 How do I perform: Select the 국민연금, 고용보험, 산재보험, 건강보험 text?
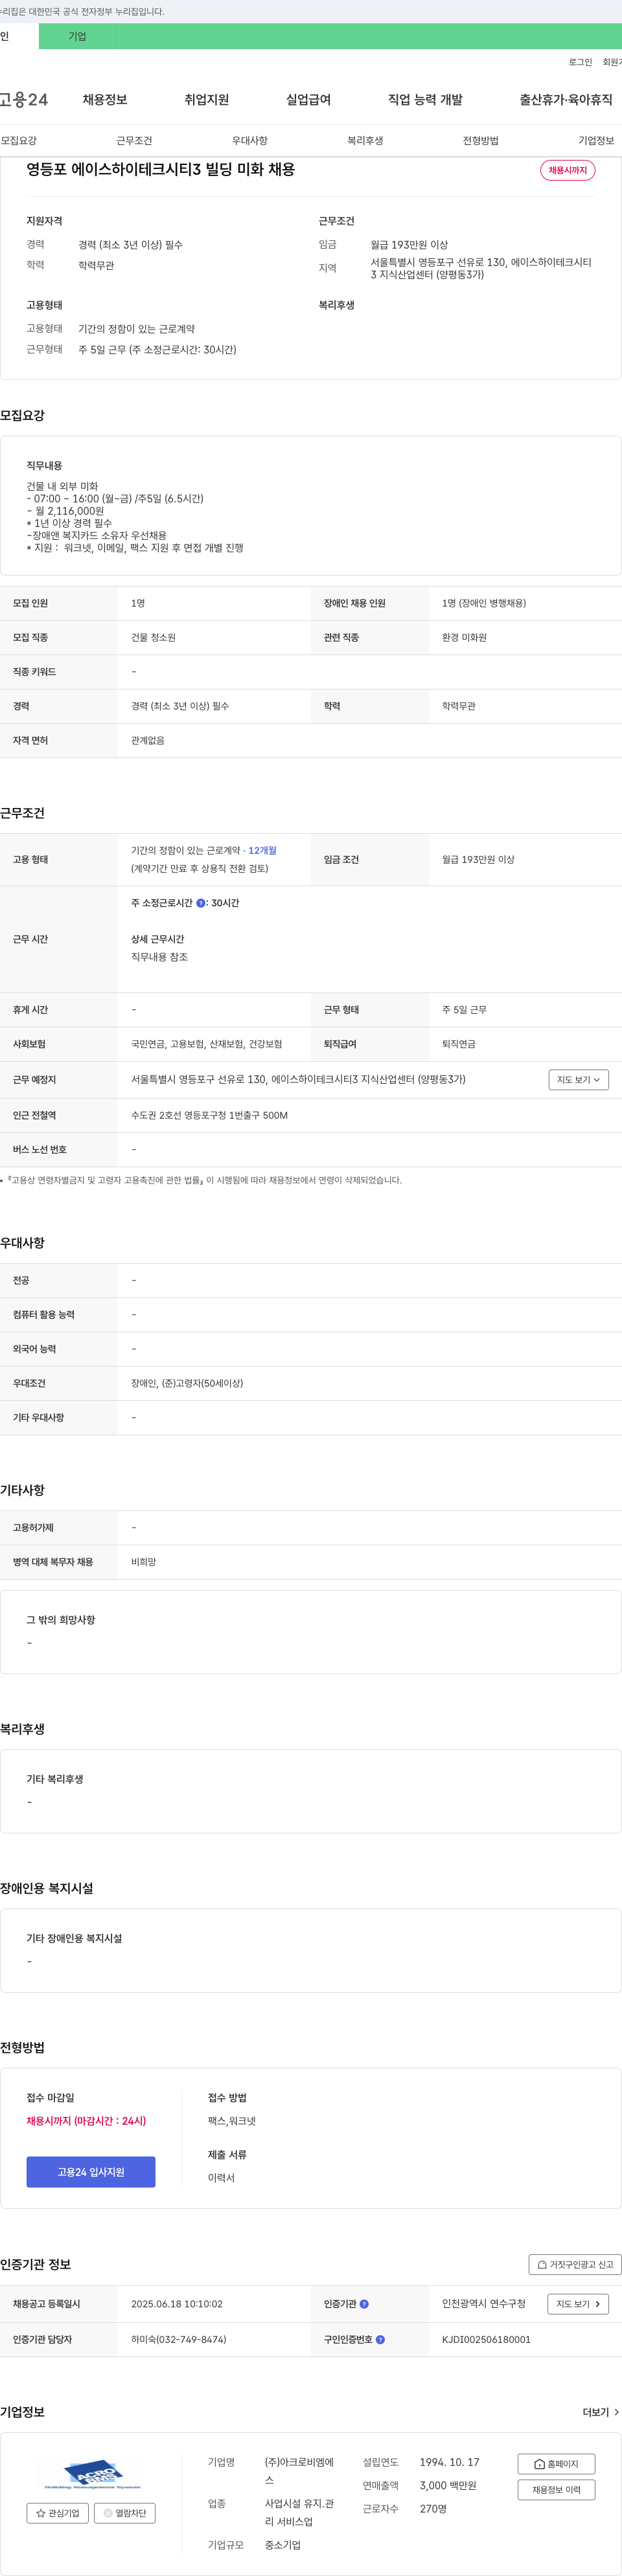click(206, 1044)
